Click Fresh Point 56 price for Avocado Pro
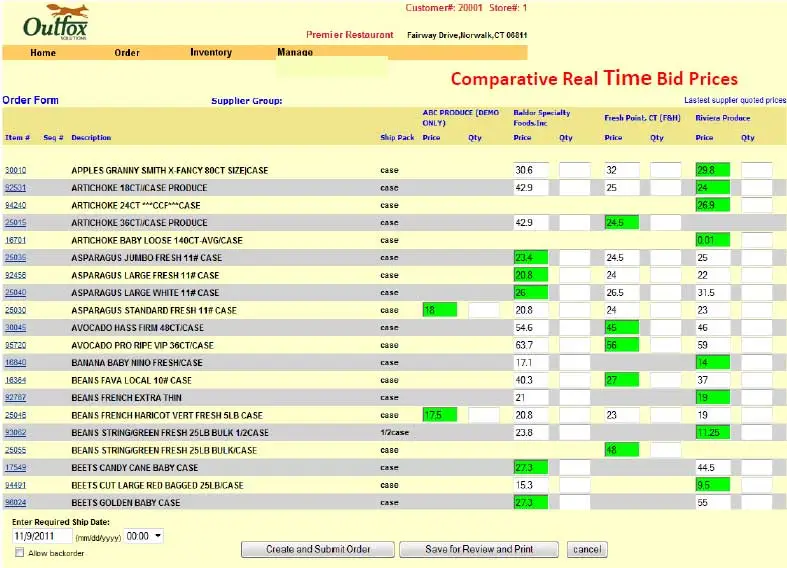This screenshot has width=787, height=568. point(621,345)
